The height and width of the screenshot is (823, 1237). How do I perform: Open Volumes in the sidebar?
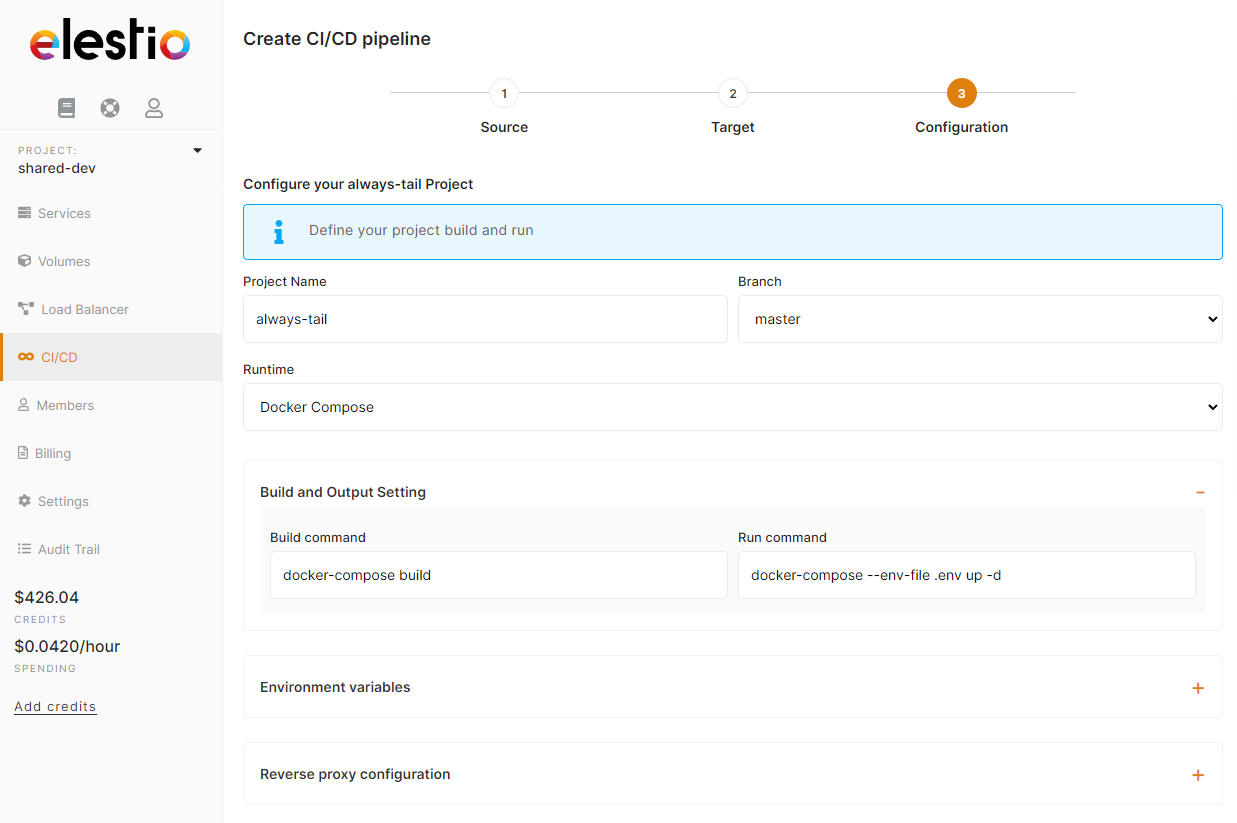(63, 261)
